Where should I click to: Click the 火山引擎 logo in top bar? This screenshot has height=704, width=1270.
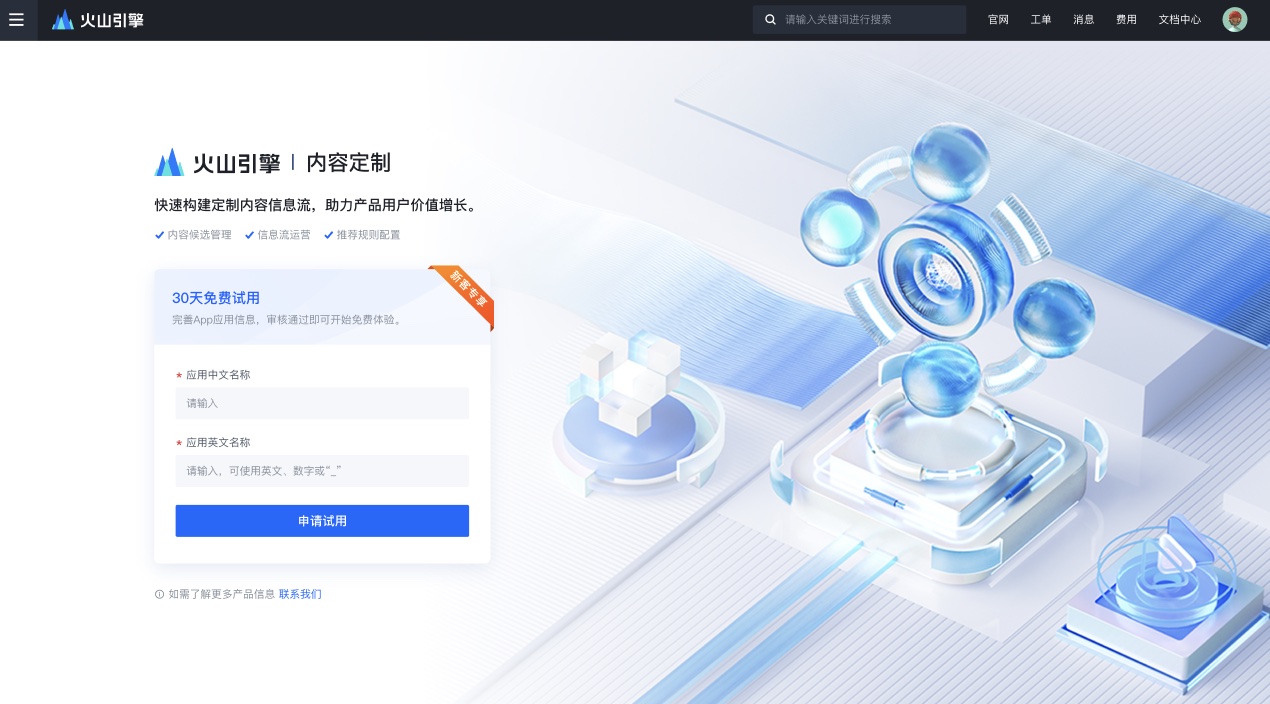98,20
